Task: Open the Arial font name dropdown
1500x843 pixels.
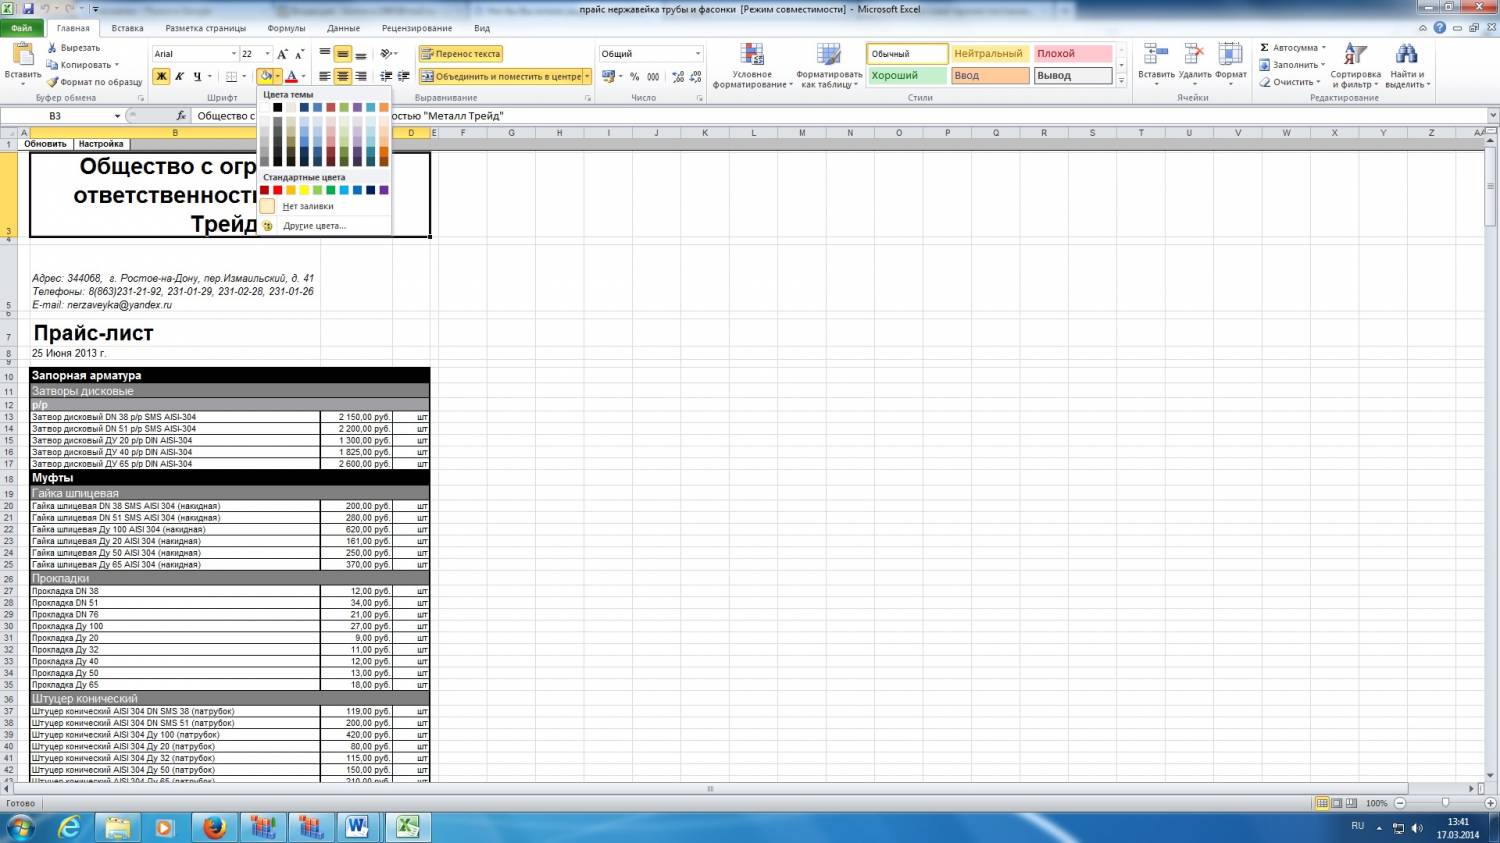Action: pos(234,54)
